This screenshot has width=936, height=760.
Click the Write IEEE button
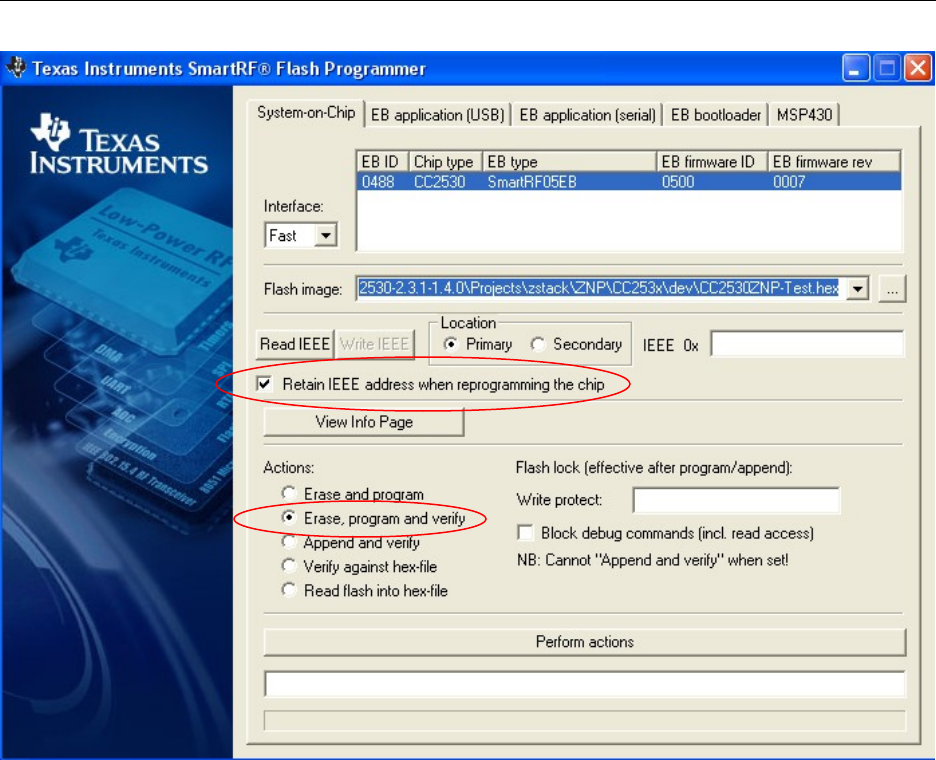(x=374, y=344)
